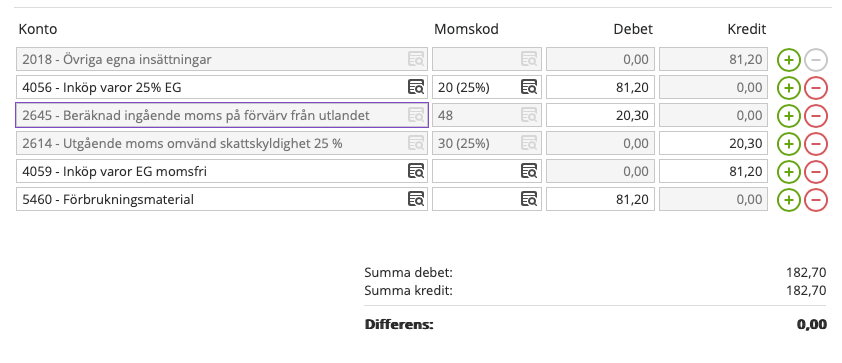Add a row after 2018 Övriga egna insättningar
842x363 pixels.
click(789, 60)
